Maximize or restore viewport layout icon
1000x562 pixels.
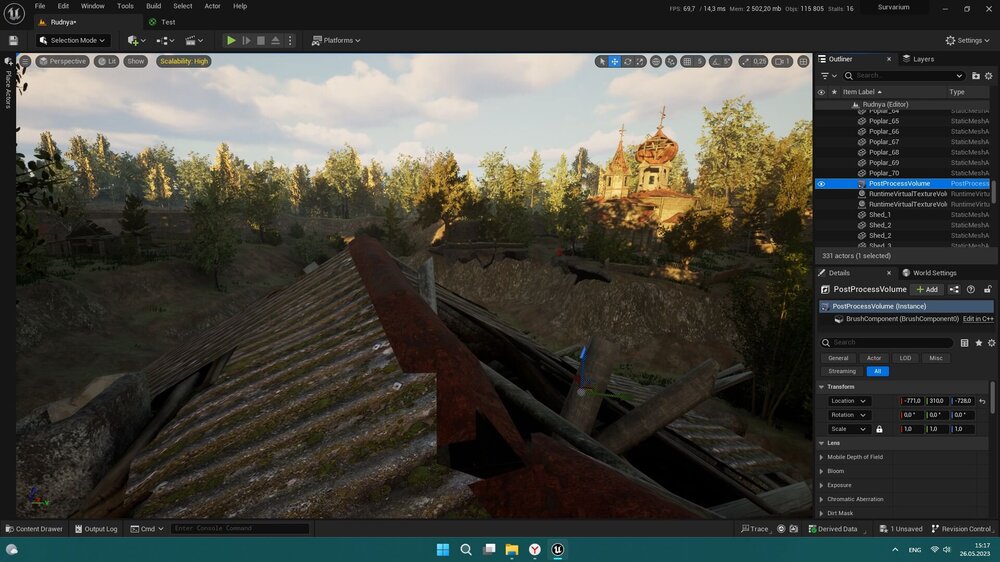click(x=803, y=61)
